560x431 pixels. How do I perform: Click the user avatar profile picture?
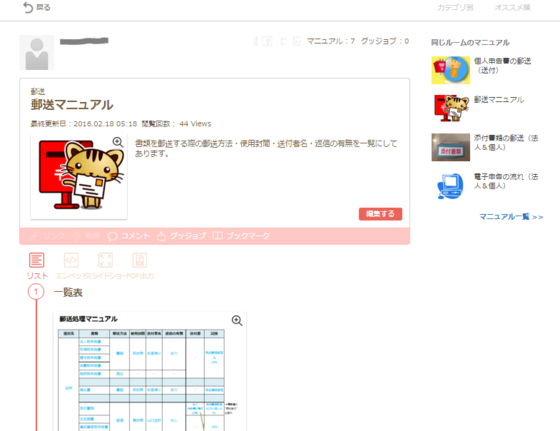[37, 52]
